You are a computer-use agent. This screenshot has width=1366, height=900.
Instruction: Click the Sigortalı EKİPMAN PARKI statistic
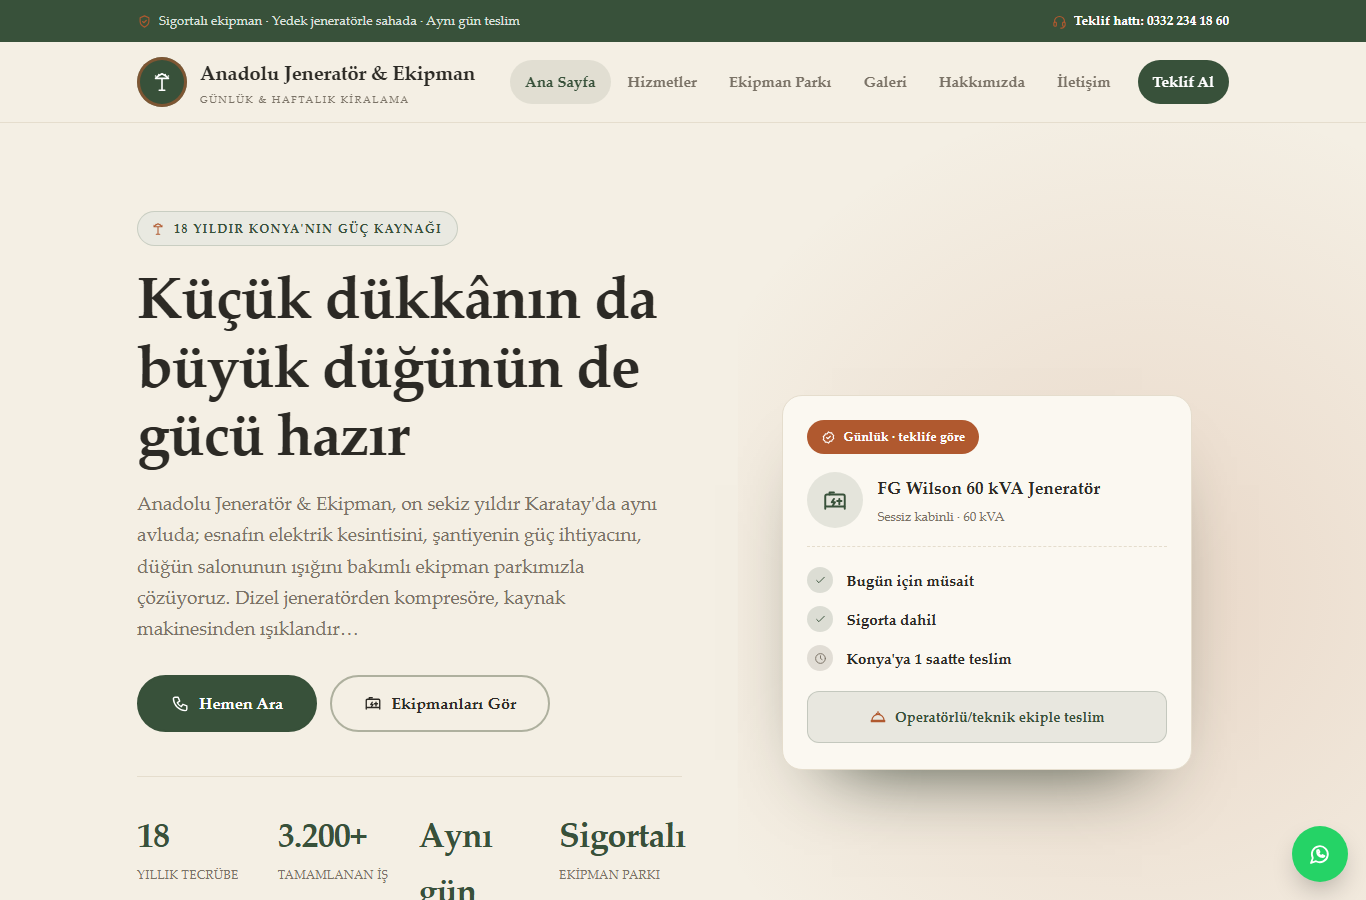(622, 851)
